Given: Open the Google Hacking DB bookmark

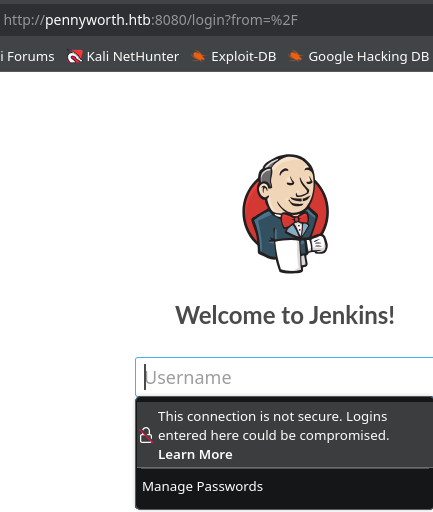Looking at the screenshot, I should pos(359,56).
